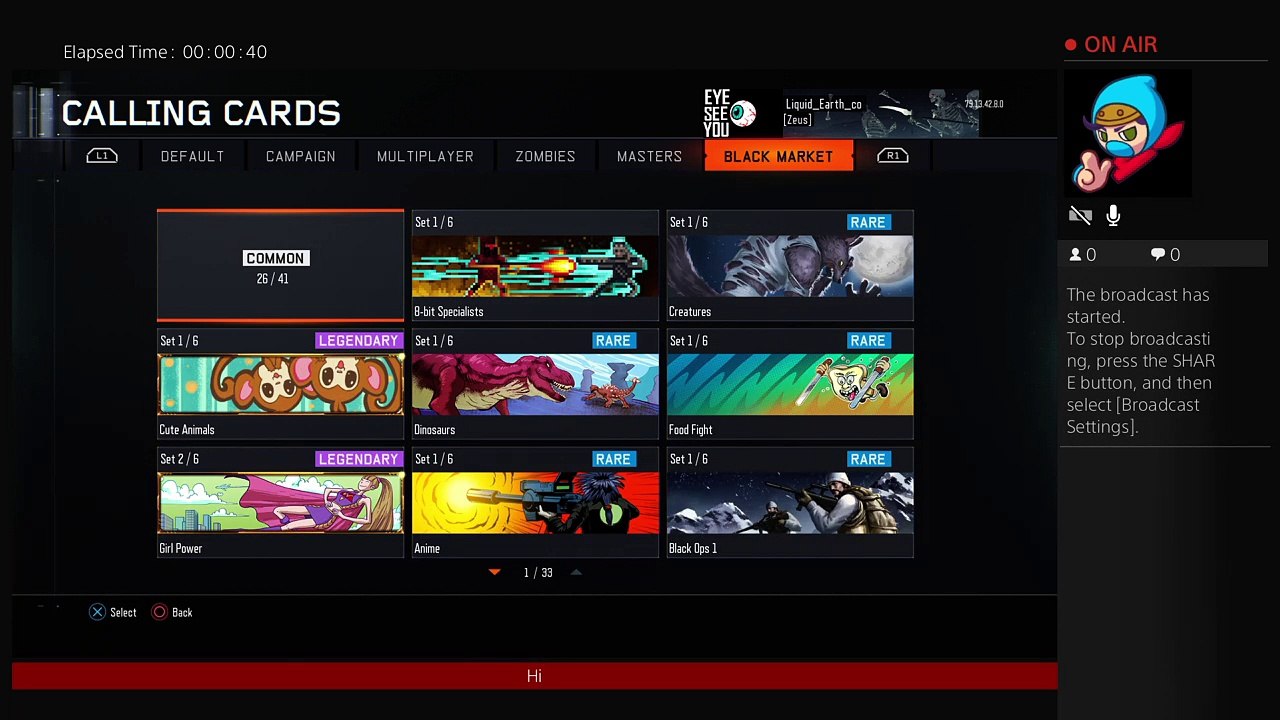This screenshot has height=720, width=1280.
Task: Pick the Girl Power card artwork
Action: 280,503
